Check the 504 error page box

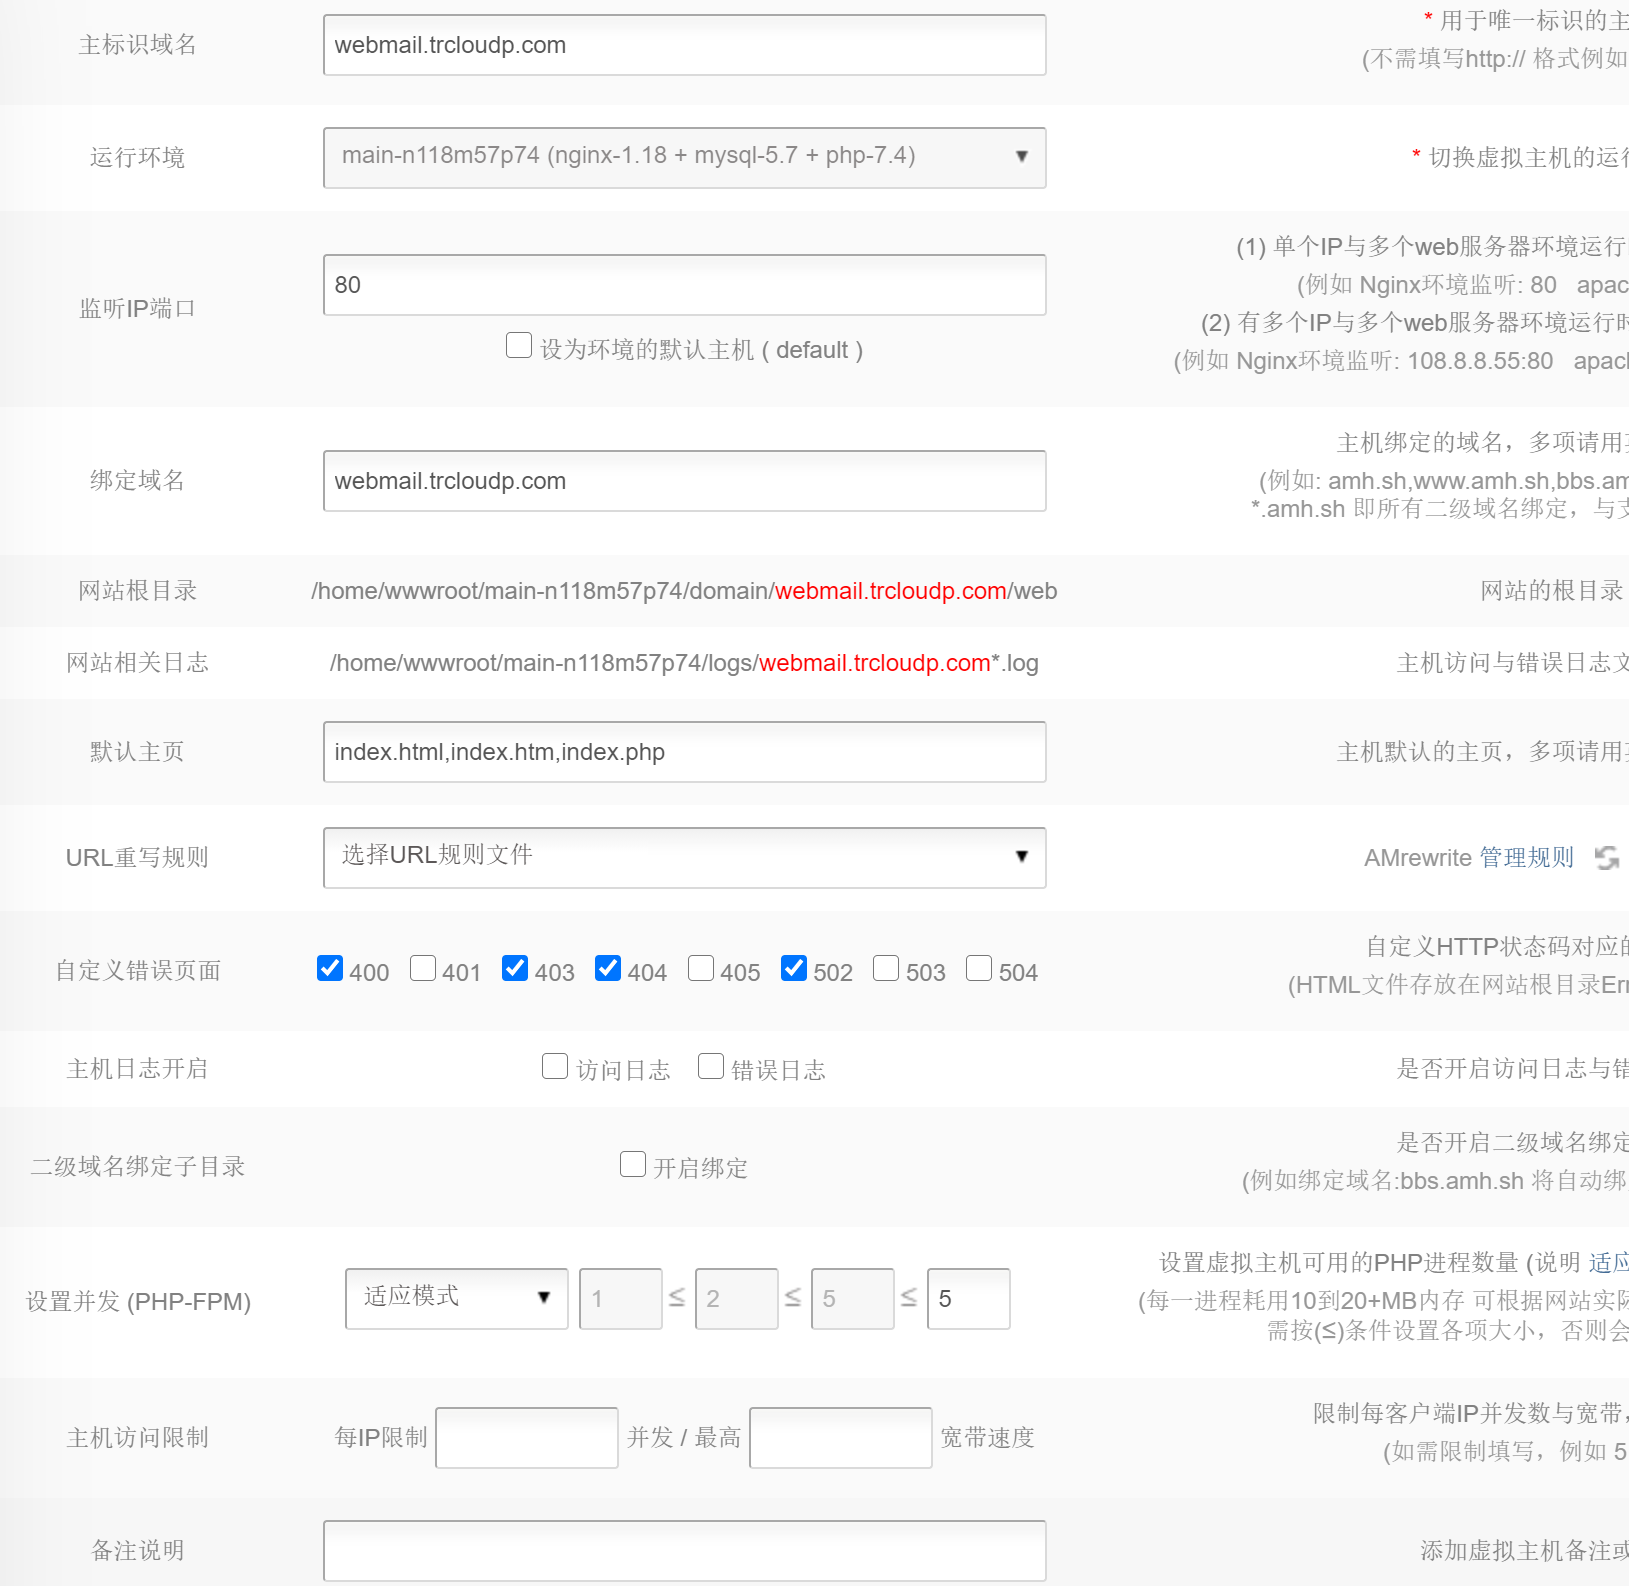[x=979, y=969]
